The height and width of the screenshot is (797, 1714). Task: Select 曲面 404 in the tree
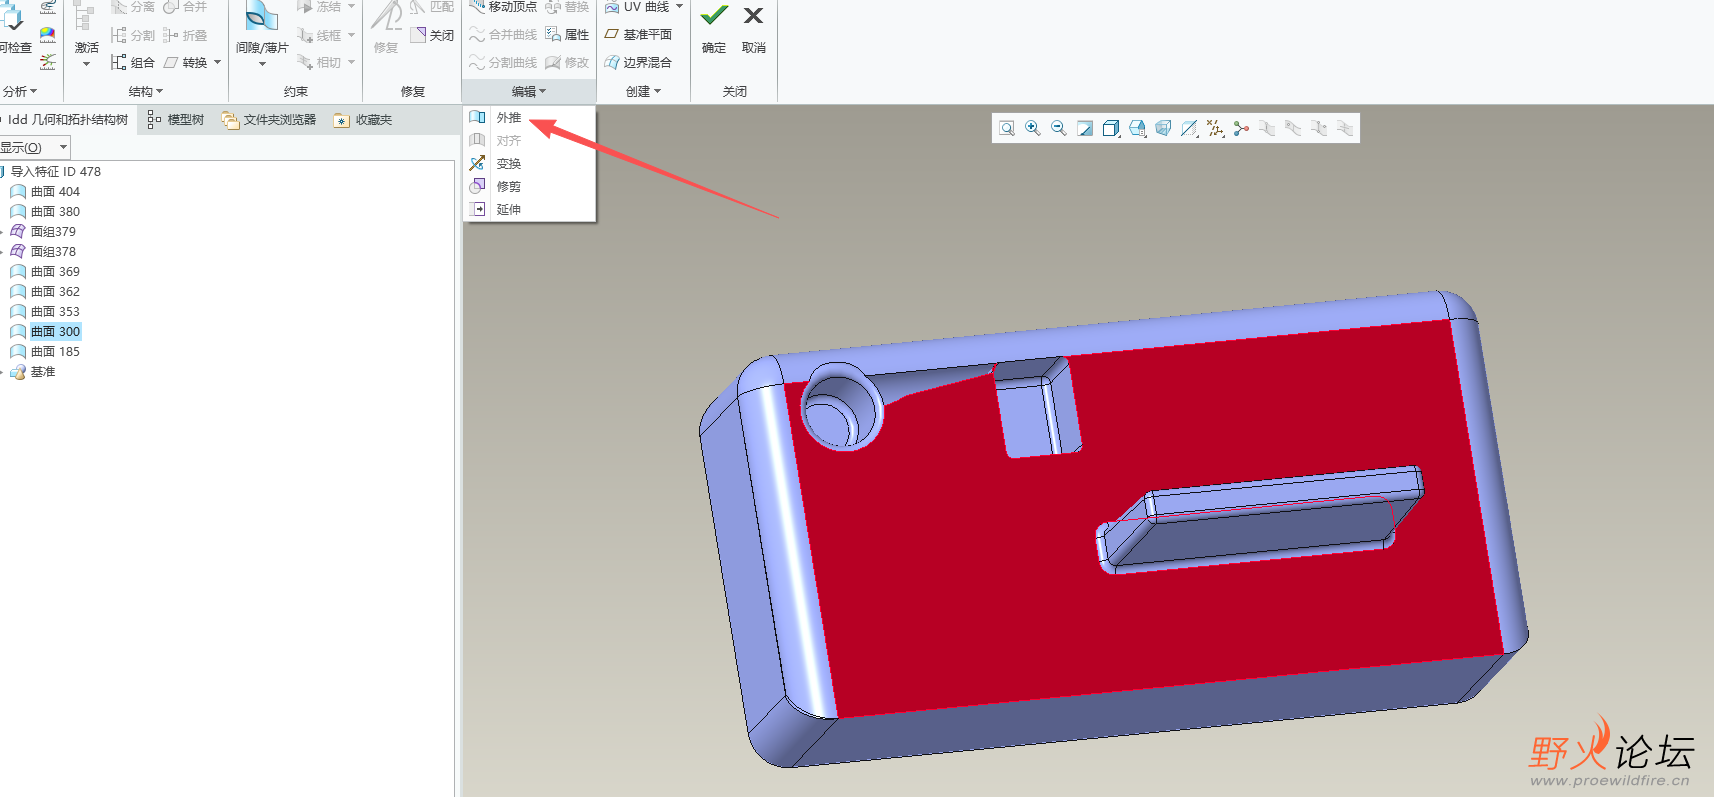[46, 191]
